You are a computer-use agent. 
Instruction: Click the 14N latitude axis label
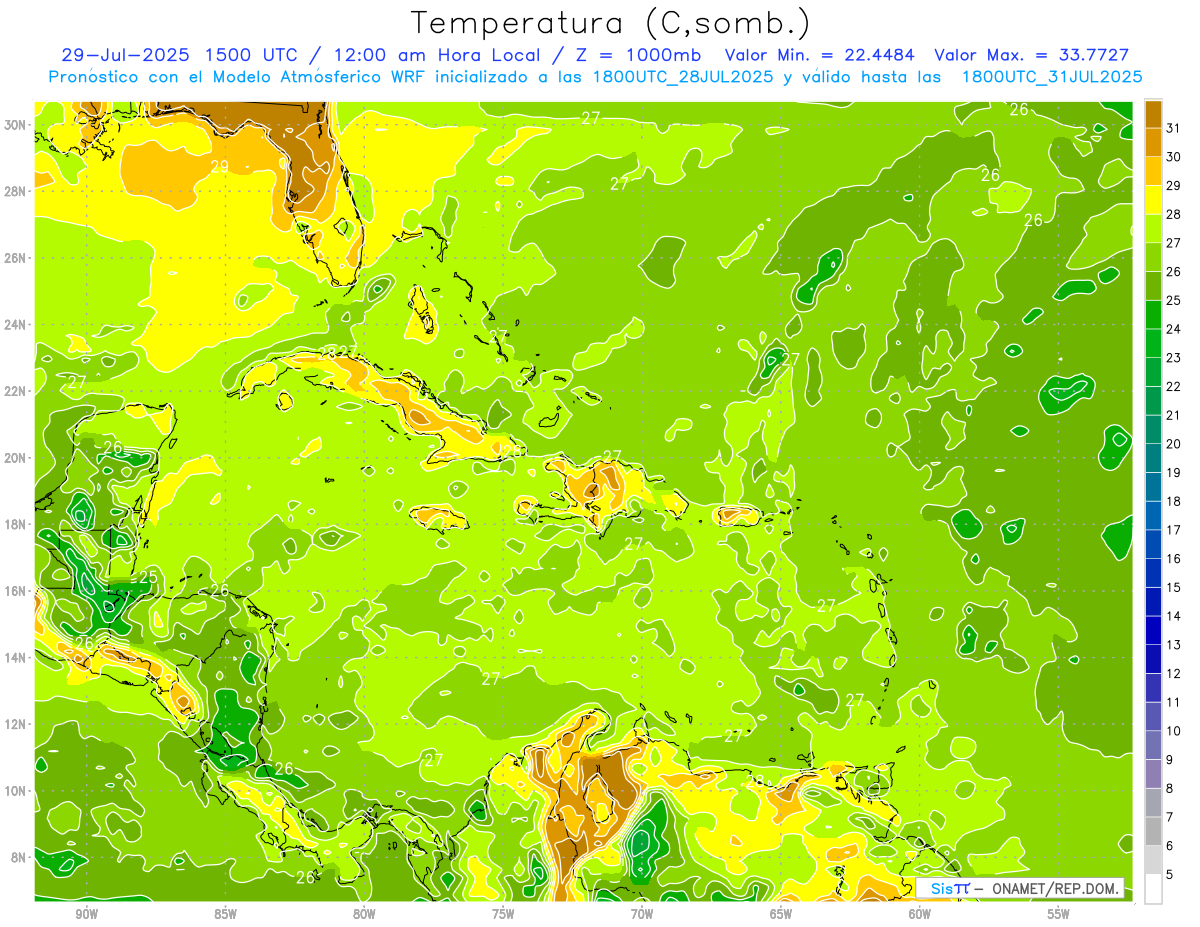coord(16,658)
